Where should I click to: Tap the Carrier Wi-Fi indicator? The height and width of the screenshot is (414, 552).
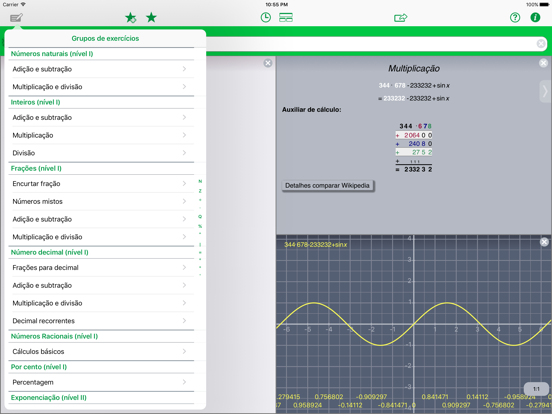click(14, 5)
